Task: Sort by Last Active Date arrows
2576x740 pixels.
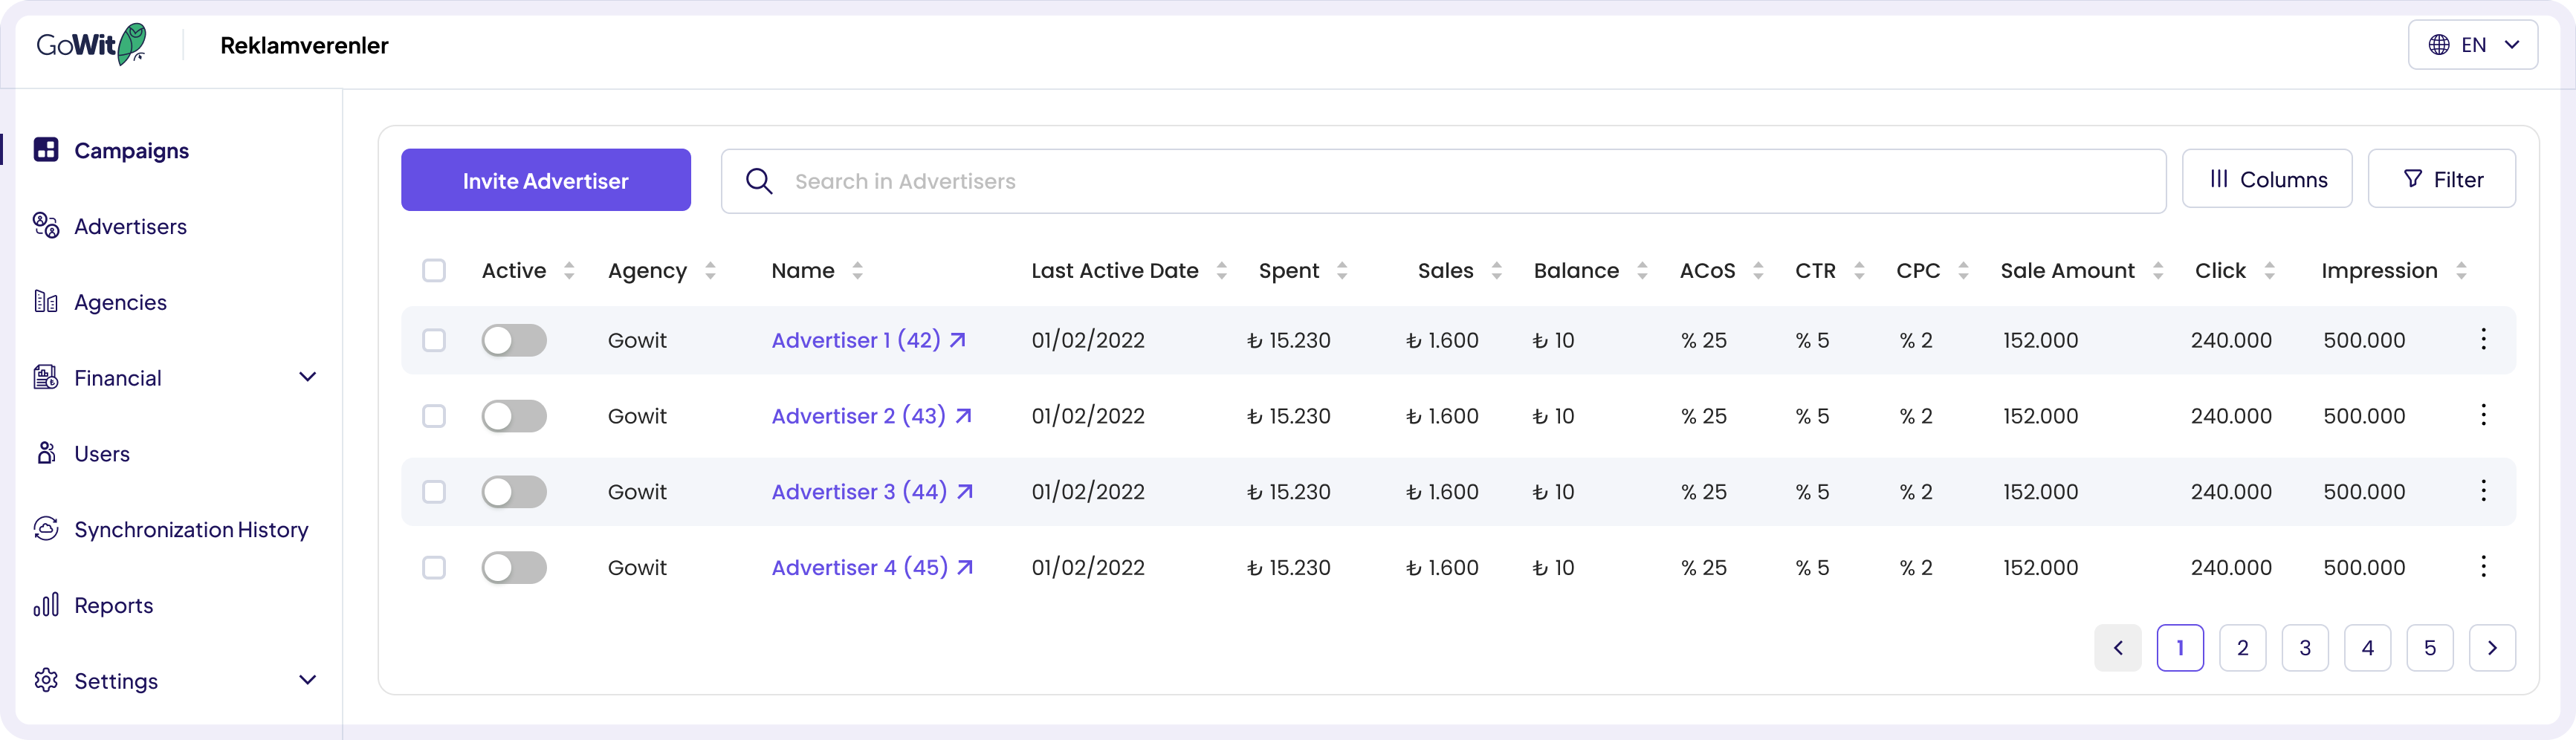Action: point(1221,271)
